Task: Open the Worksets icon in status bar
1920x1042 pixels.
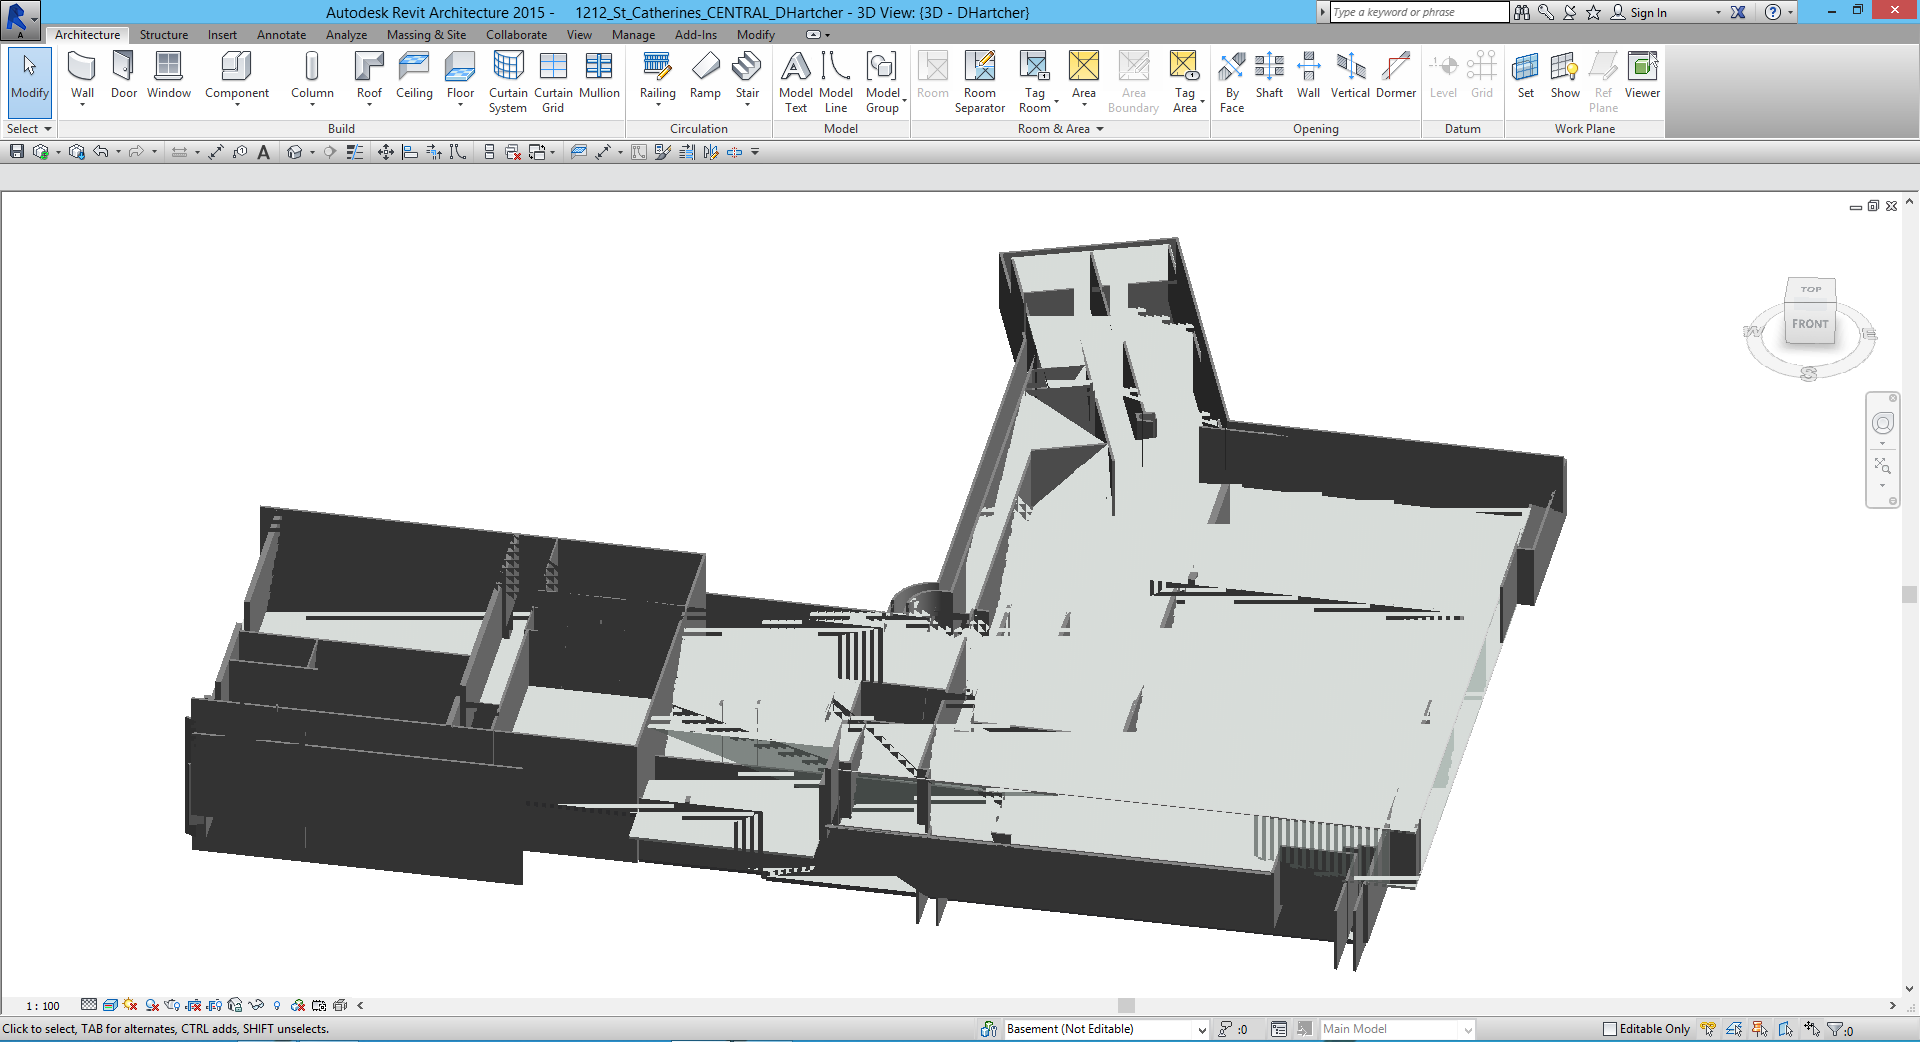Action: (x=989, y=1029)
